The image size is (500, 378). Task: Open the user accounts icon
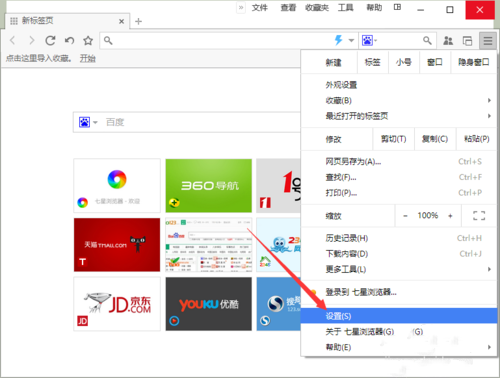[448, 41]
